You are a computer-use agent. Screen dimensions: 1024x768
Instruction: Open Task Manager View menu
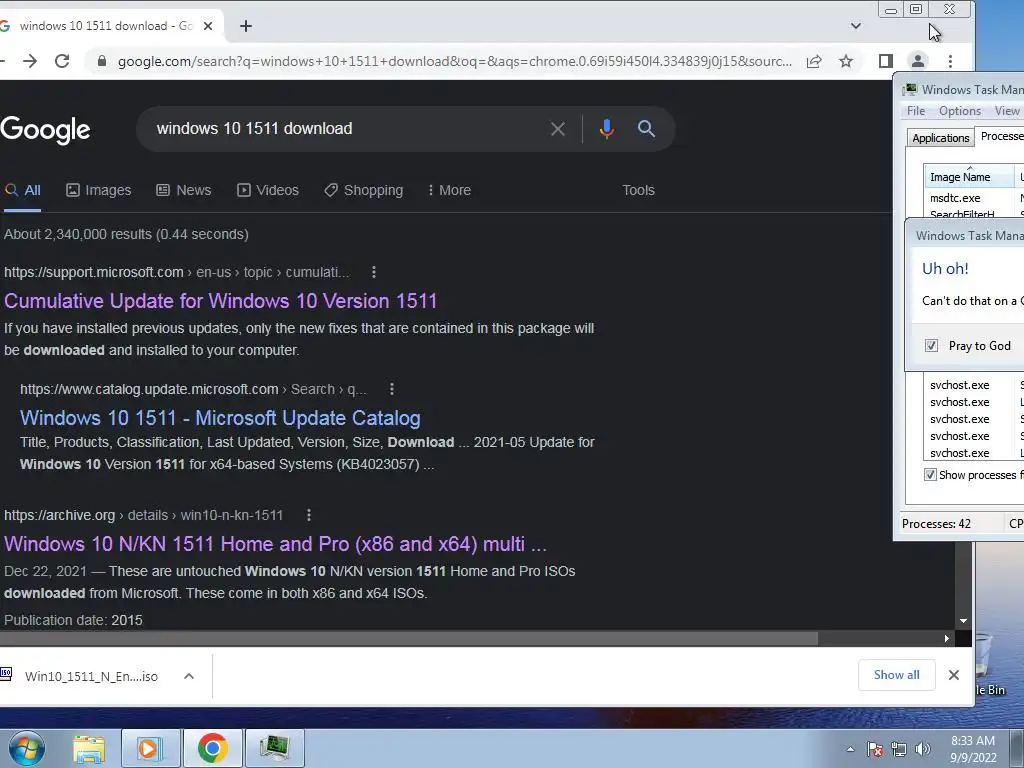[x=1006, y=111]
